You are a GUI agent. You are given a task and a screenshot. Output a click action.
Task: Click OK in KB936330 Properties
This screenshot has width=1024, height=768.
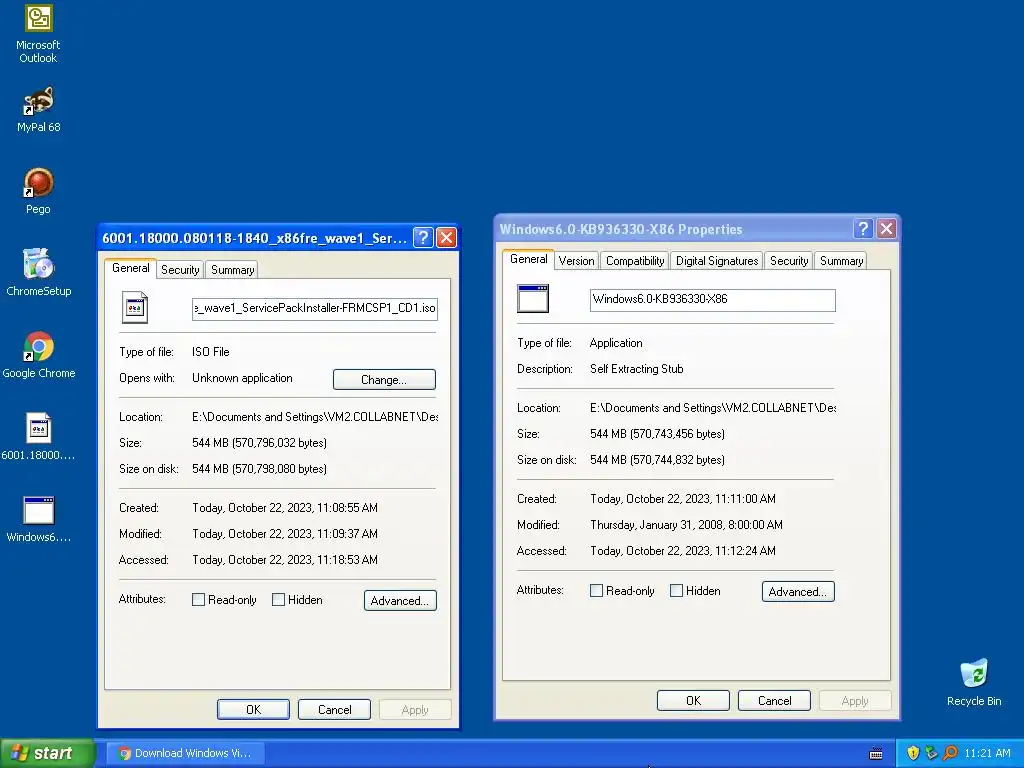(693, 700)
